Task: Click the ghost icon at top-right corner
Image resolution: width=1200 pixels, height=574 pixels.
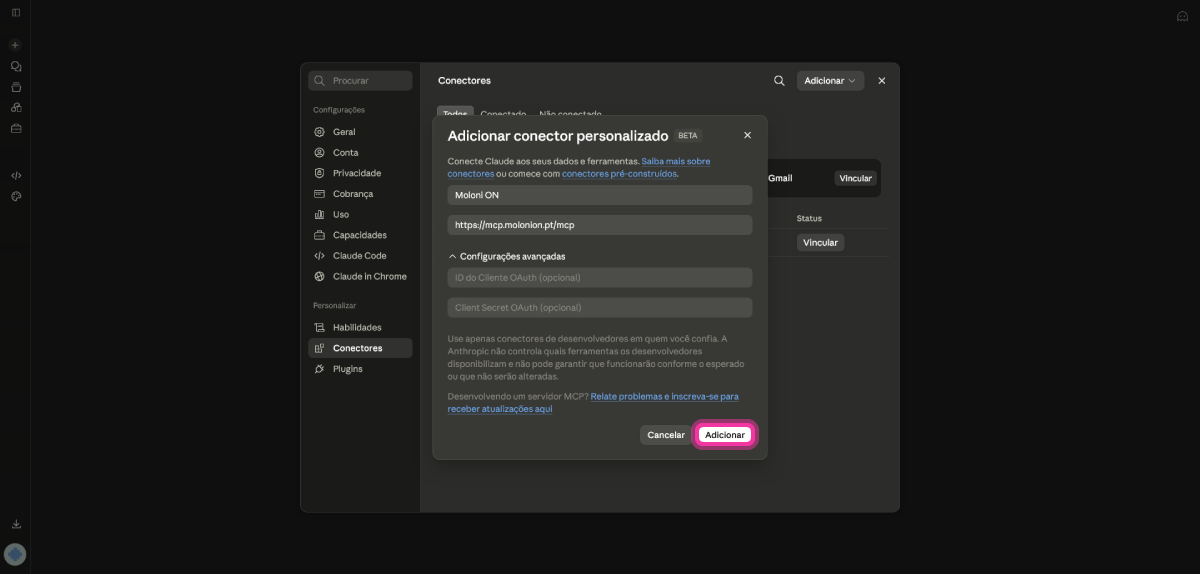Action: pyautogui.click(x=1182, y=16)
